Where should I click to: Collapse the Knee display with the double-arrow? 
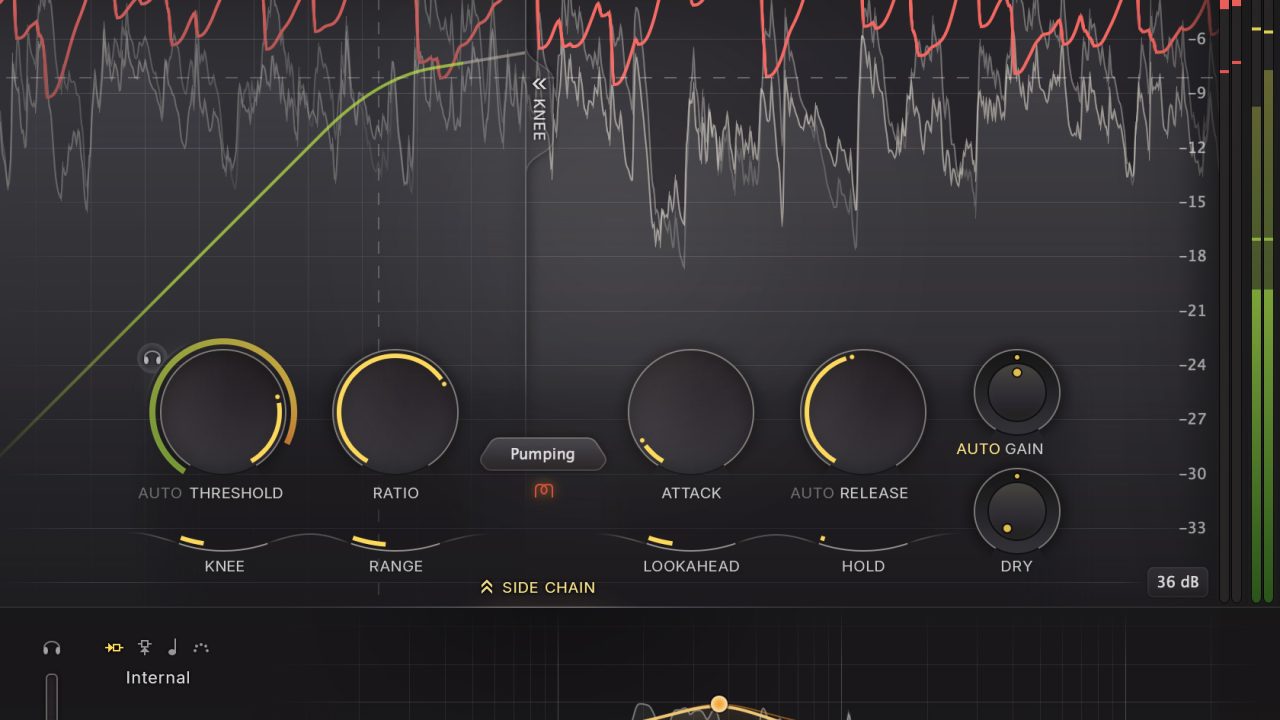point(538,84)
